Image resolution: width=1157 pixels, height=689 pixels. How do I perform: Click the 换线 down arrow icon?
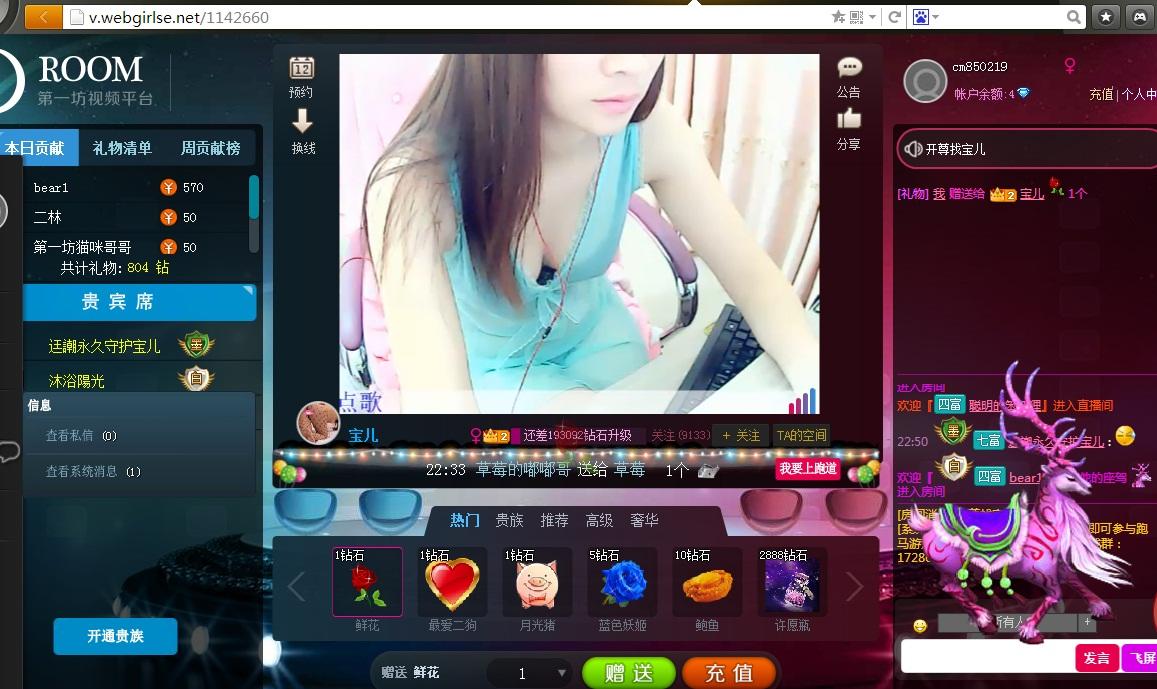click(302, 120)
